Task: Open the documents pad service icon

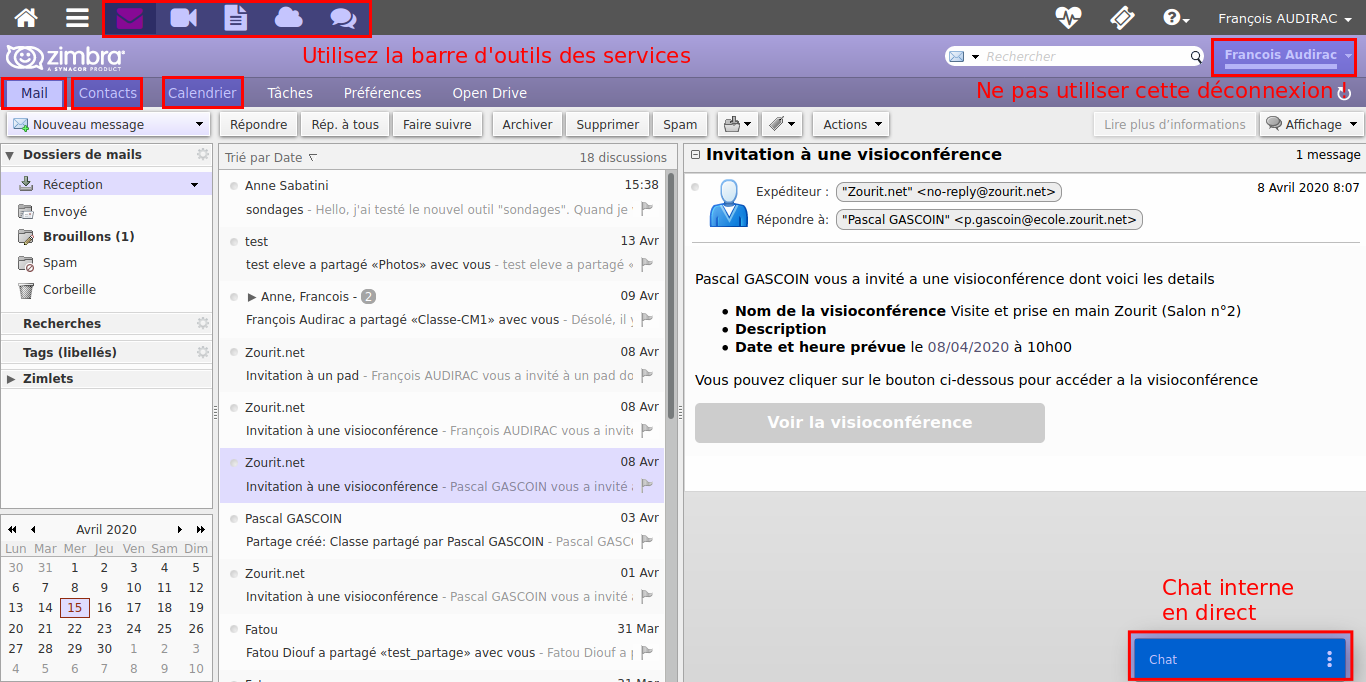Action: (236, 18)
